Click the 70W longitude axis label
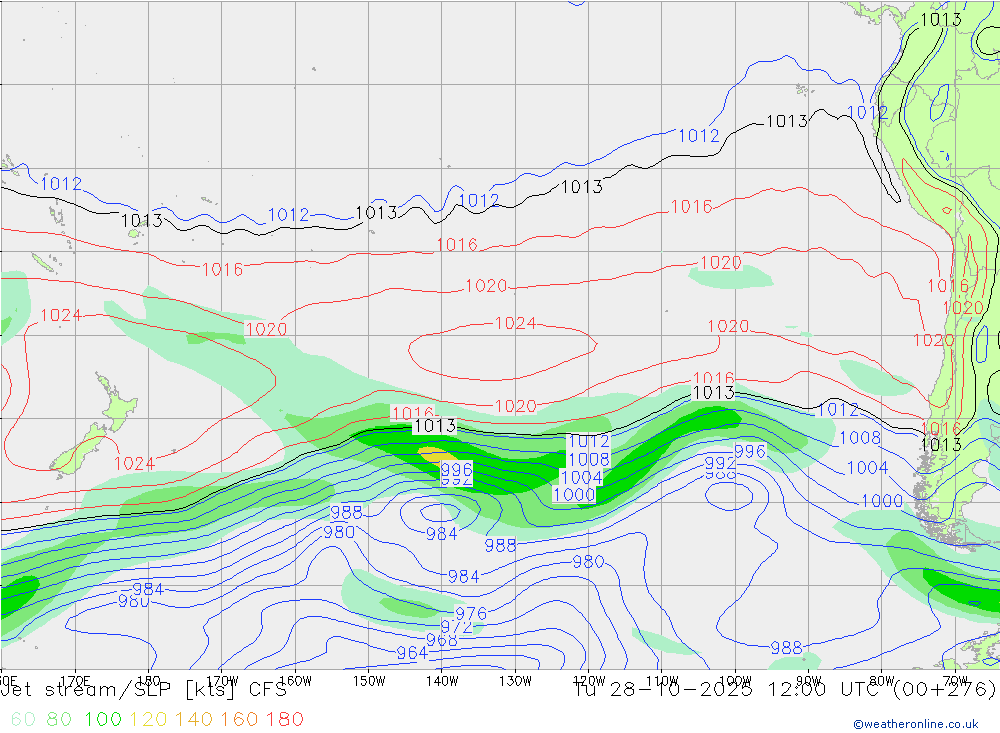1000x733 pixels. pos(955,681)
